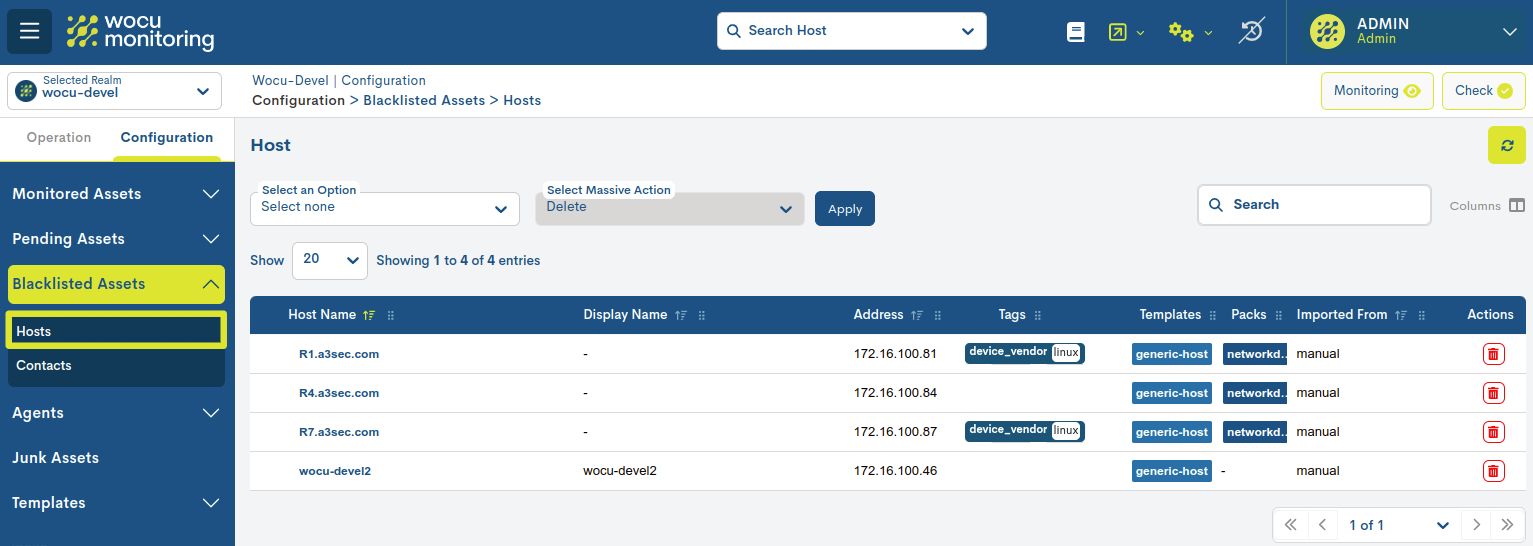Open the Columns layout icon
The image size is (1533, 546).
1517,205
